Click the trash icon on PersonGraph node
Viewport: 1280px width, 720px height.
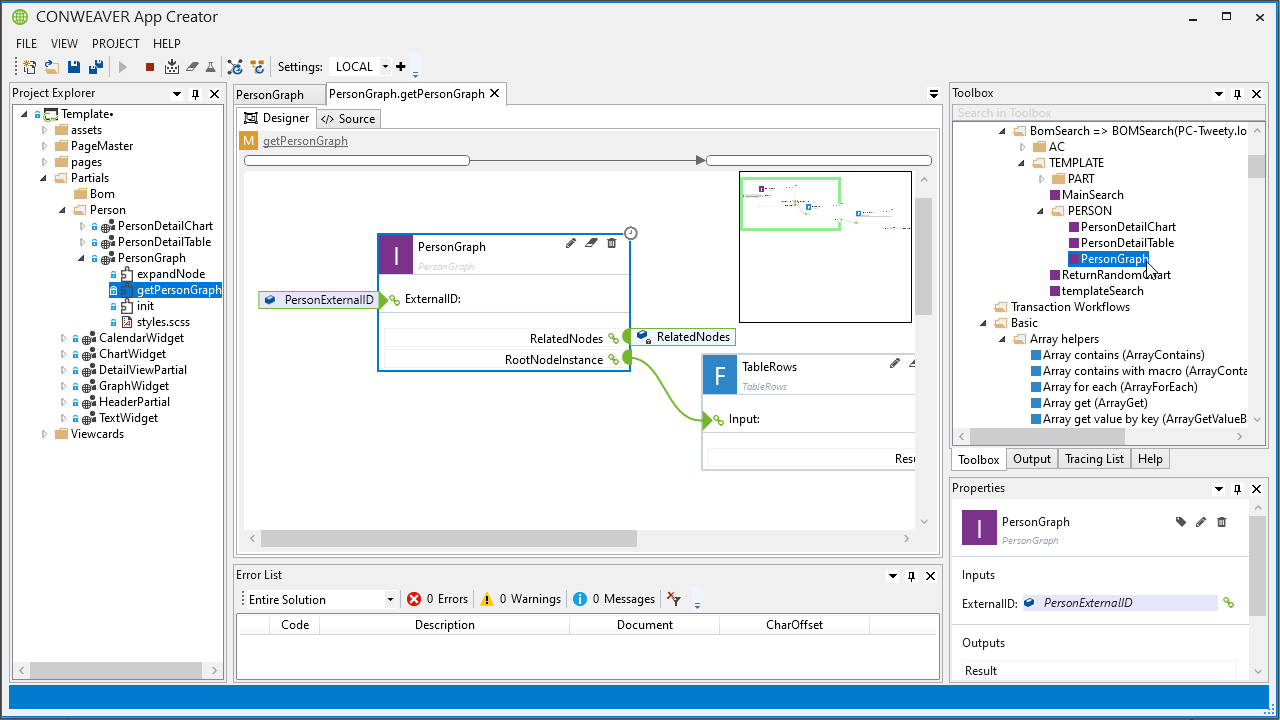(612, 243)
